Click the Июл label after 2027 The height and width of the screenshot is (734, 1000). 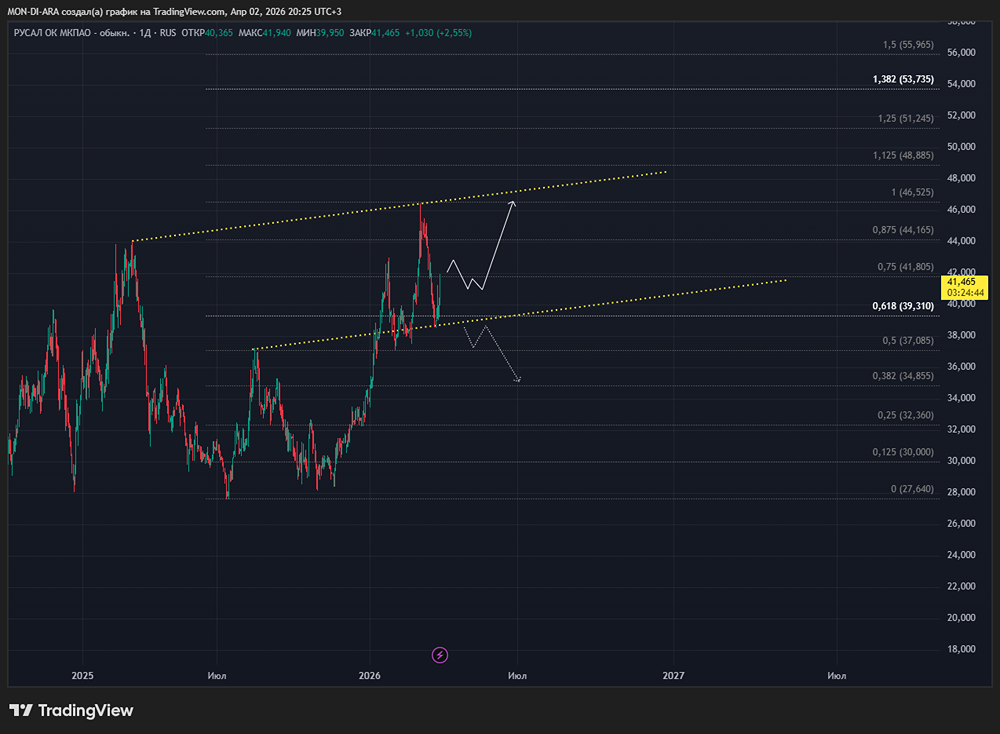pyautogui.click(x=837, y=675)
